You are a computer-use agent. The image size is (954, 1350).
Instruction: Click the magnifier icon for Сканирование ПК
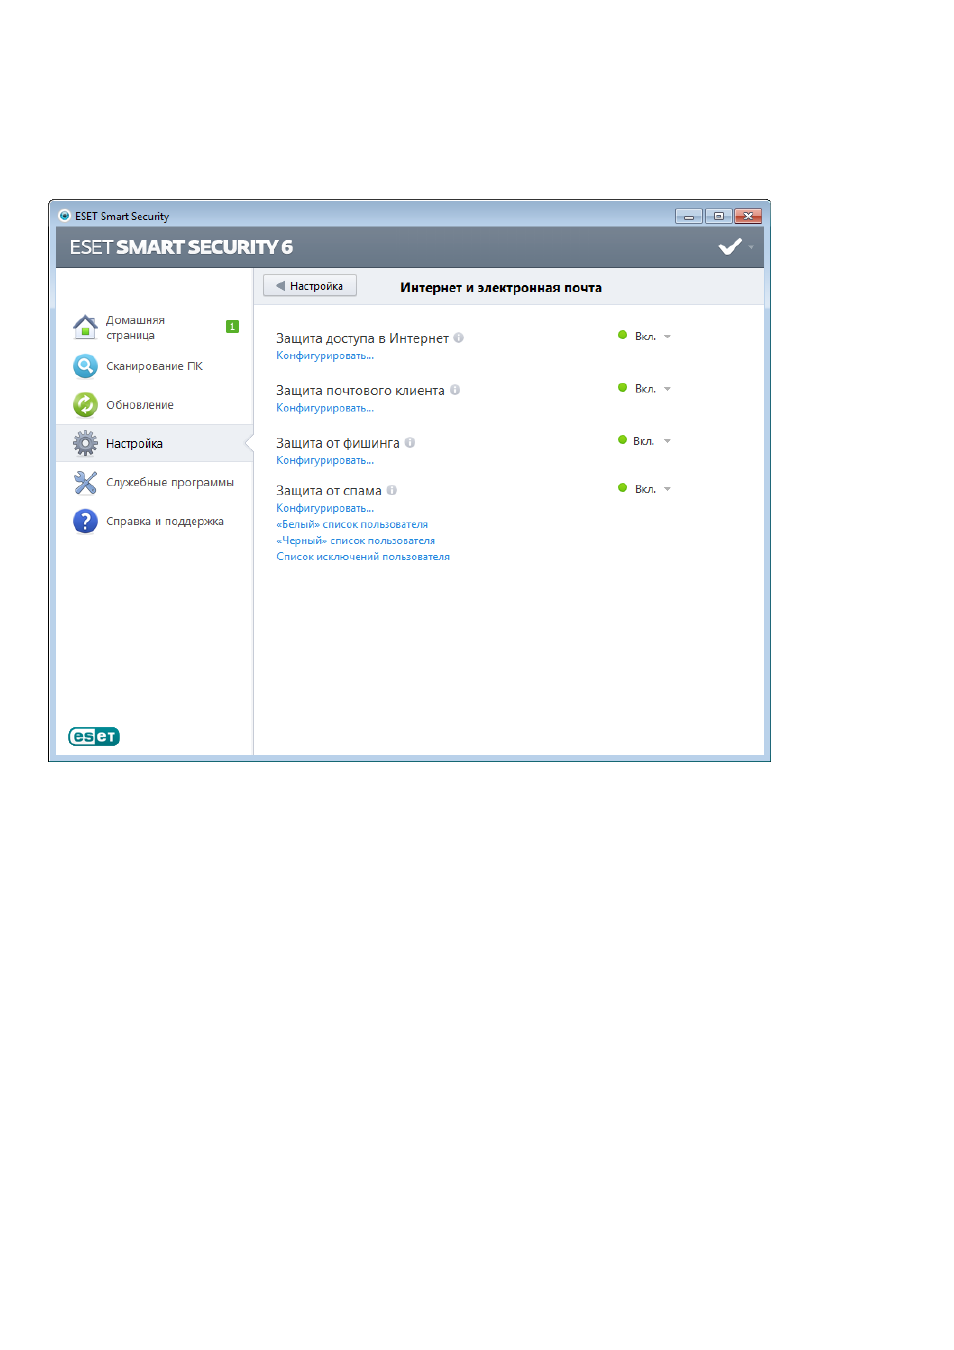85,366
